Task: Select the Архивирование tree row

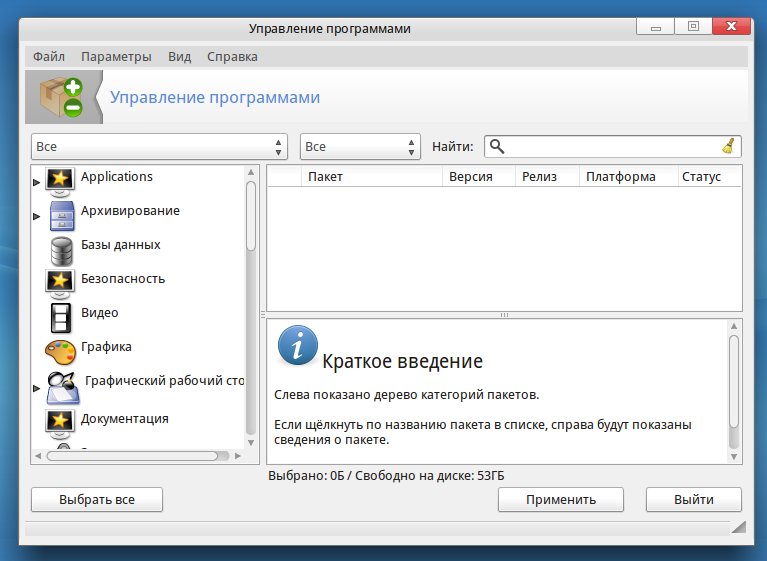Action: click(x=138, y=216)
